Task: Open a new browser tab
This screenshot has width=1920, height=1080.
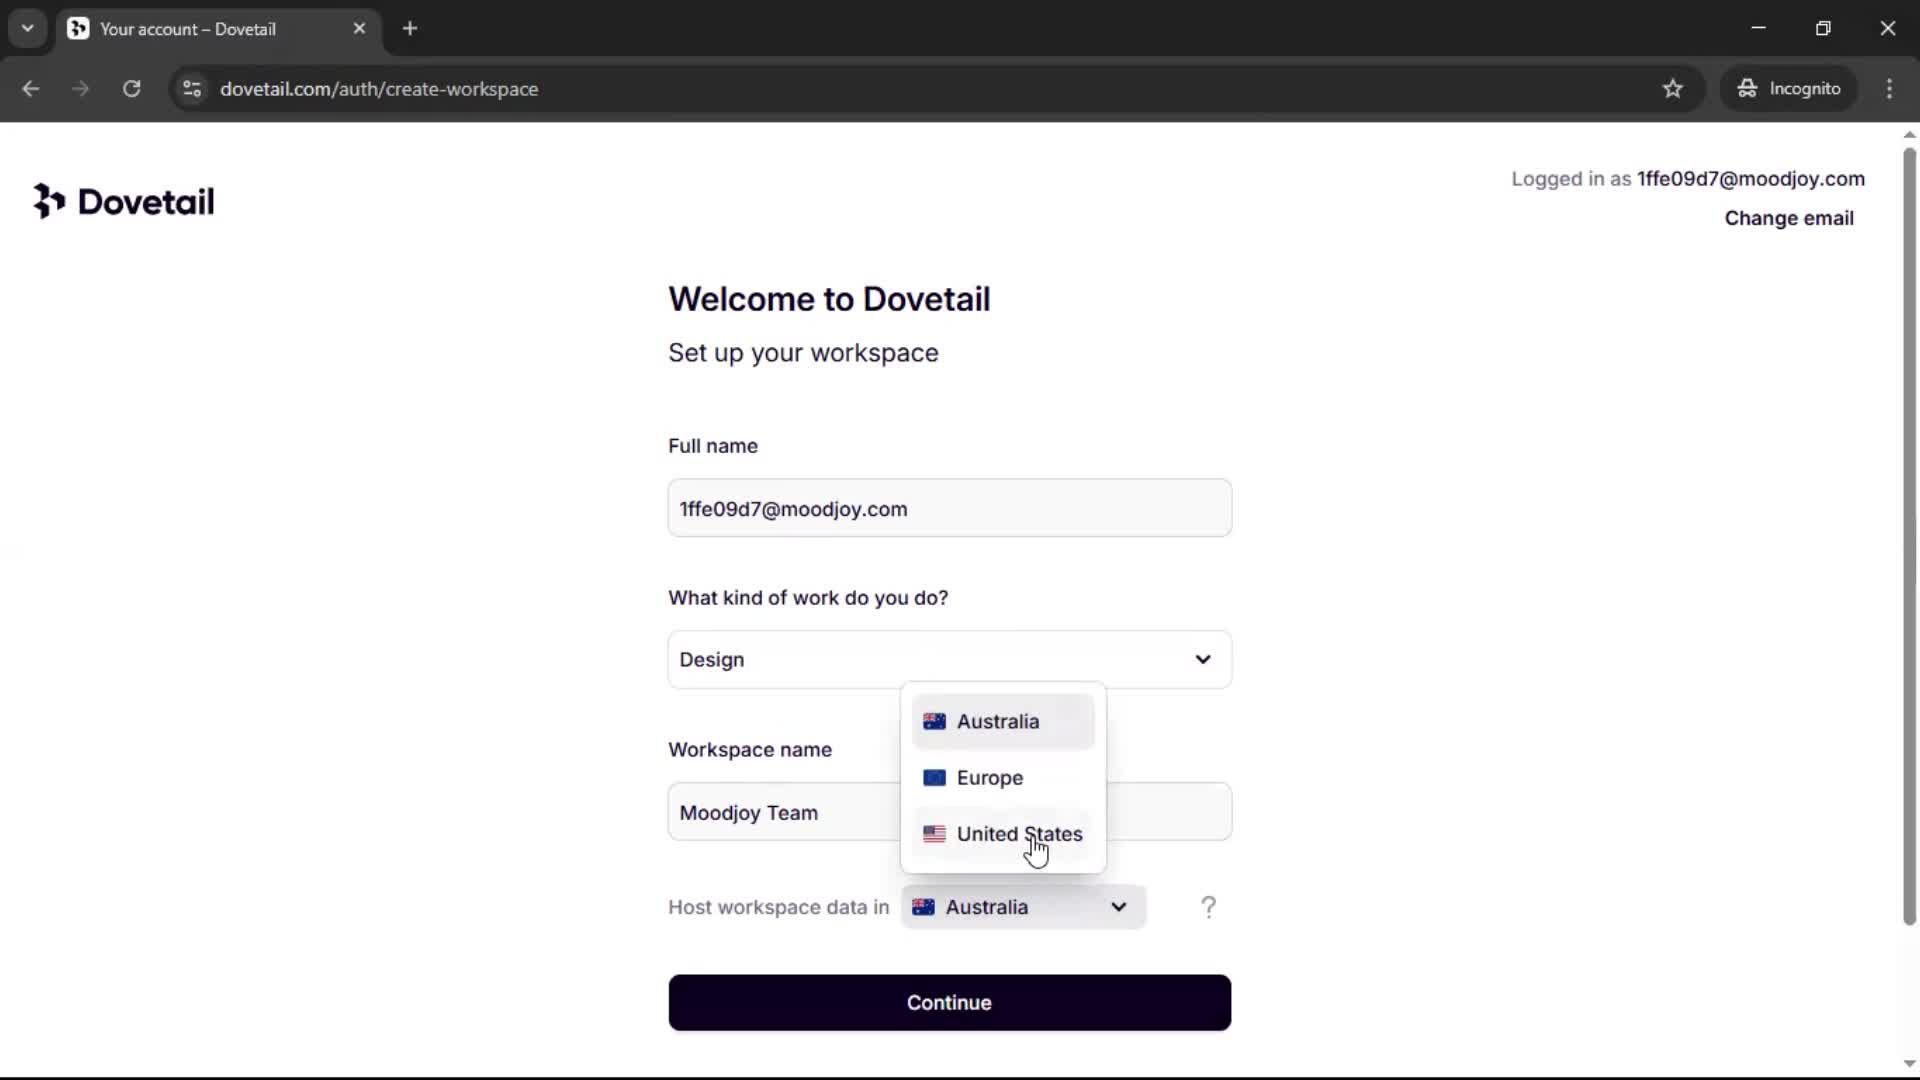Action: pyautogui.click(x=410, y=29)
